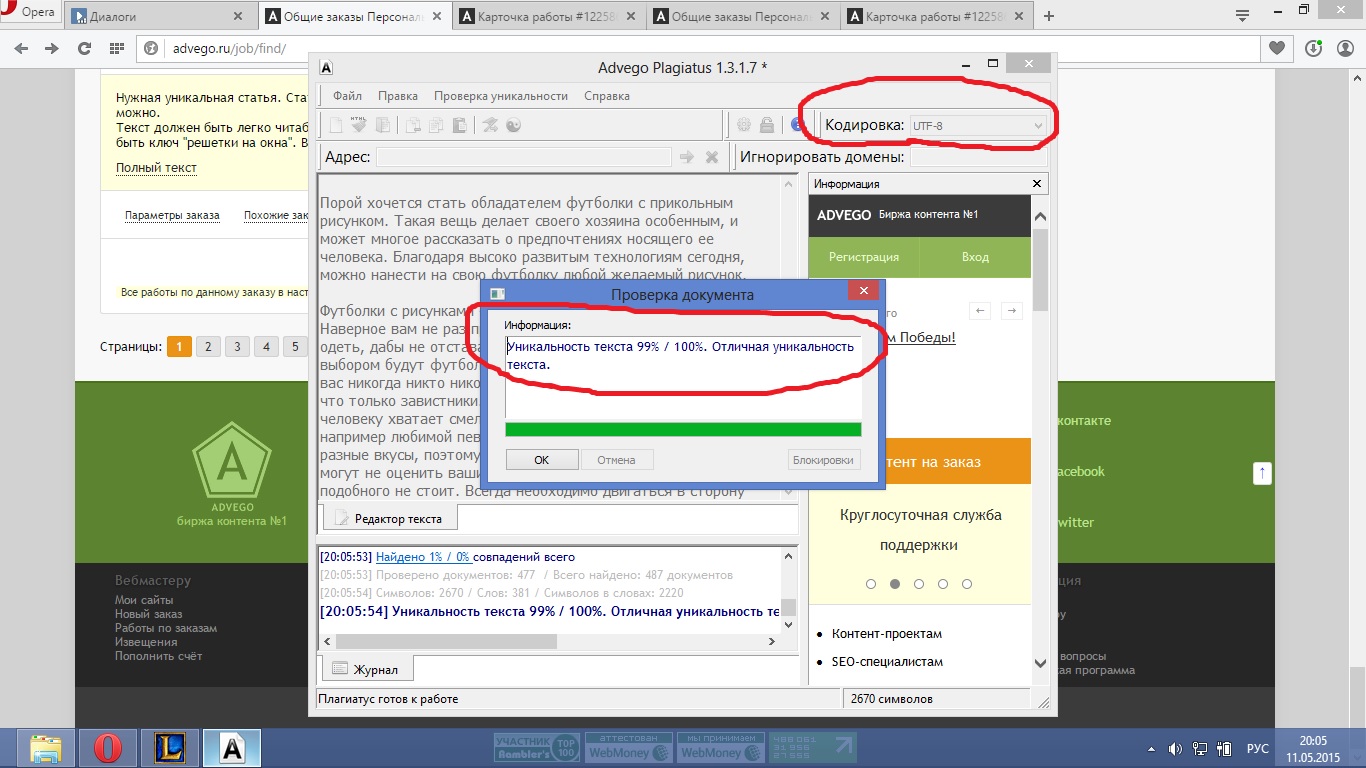Reload the page in Opera
The height and width of the screenshot is (768, 1366).
[x=84, y=48]
